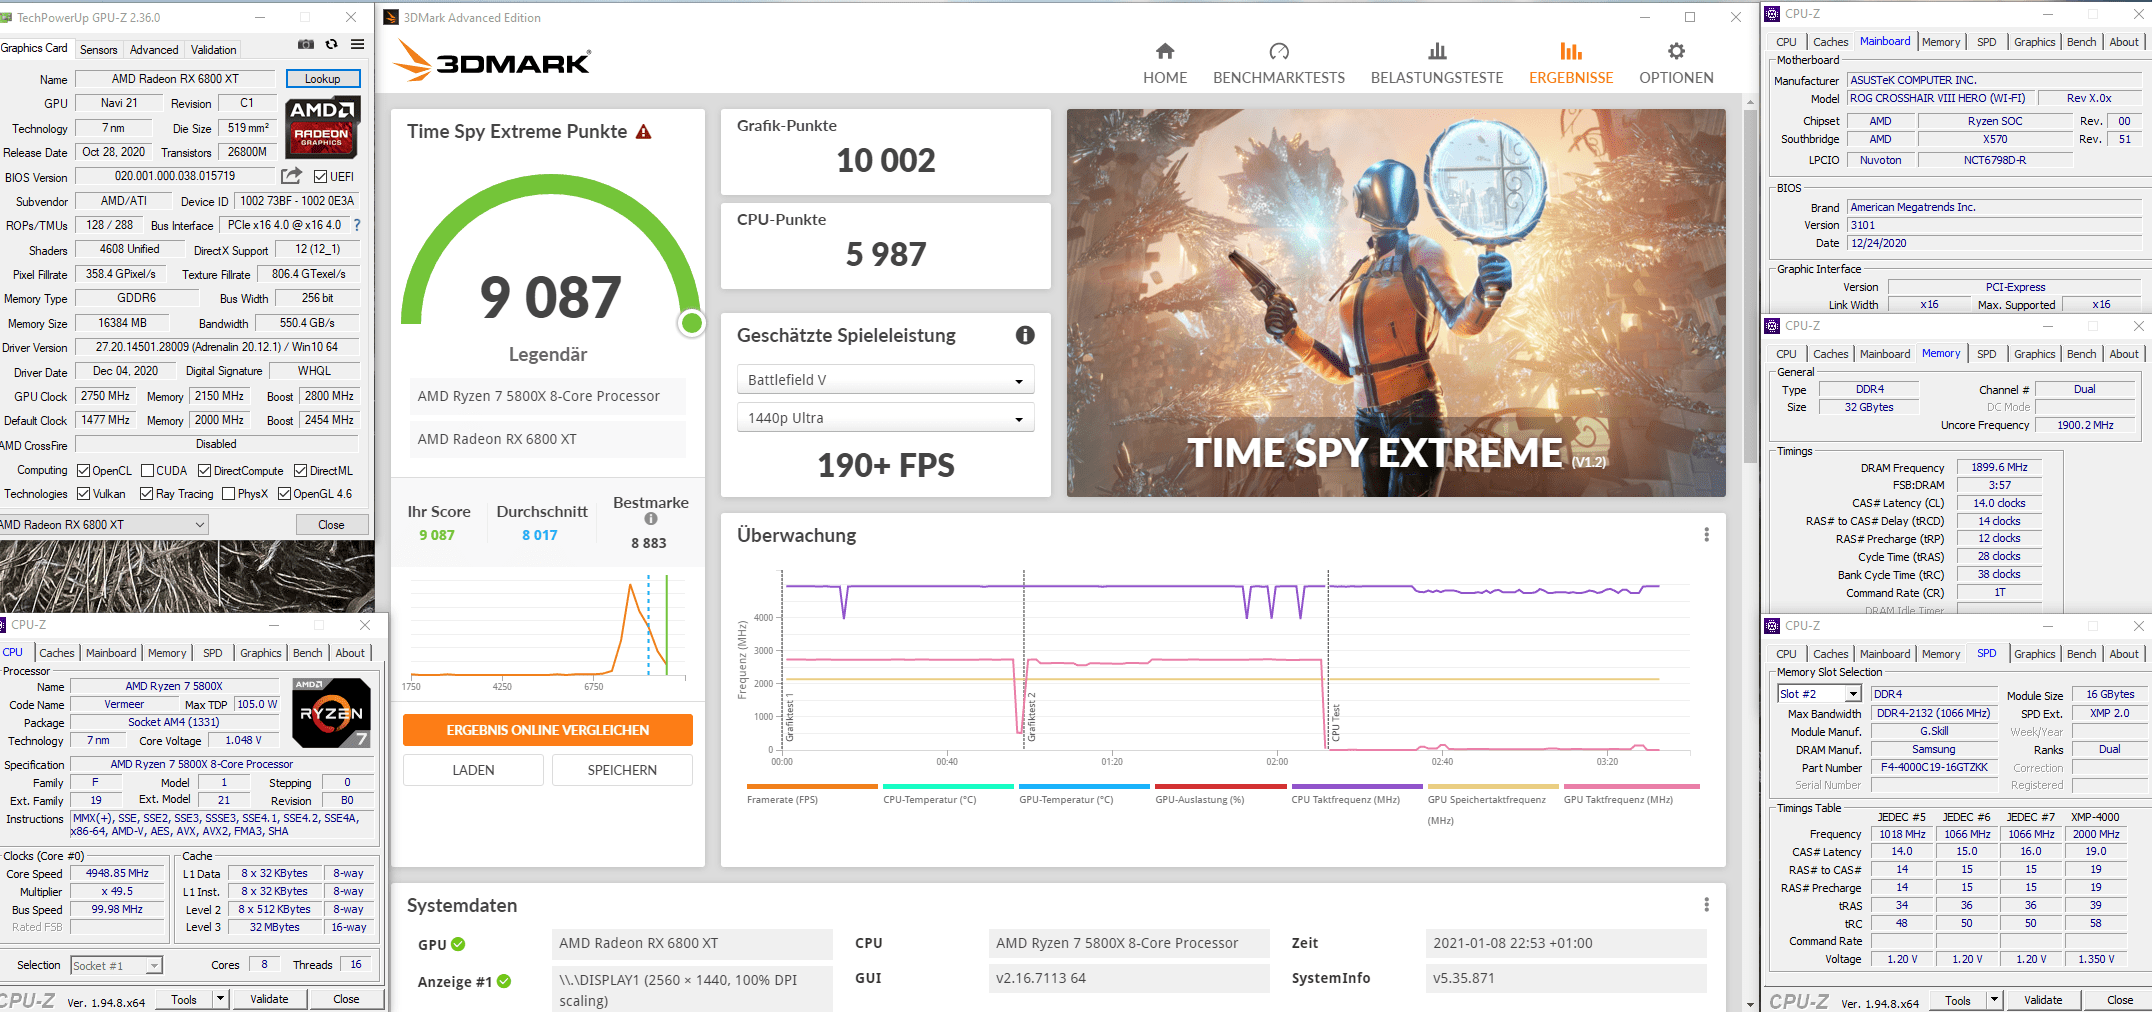The width and height of the screenshot is (2152, 1012).
Task: Toggle the CUDA checkbox
Action: pos(147,471)
